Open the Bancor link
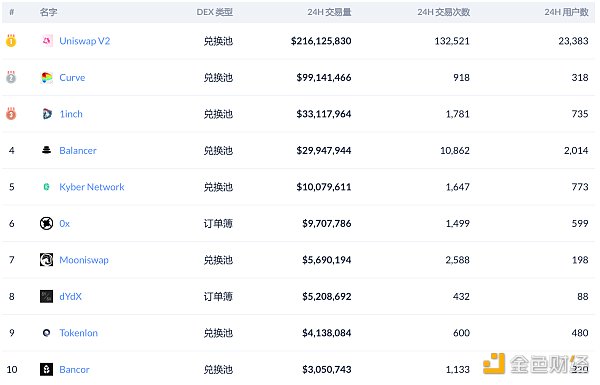 [x=74, y=369]
